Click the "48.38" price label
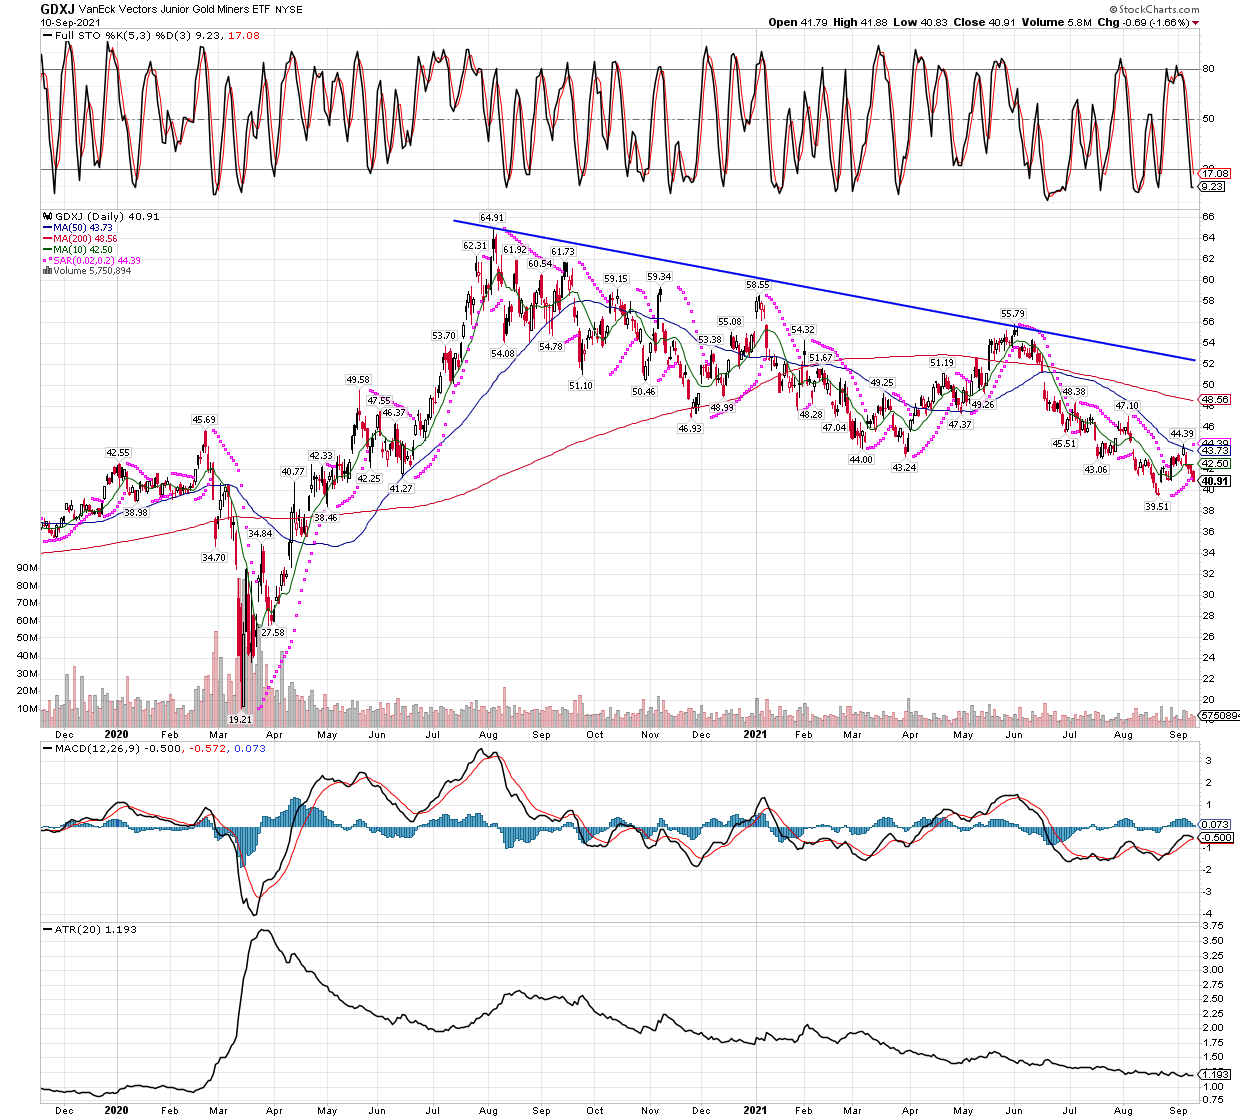Viewport: 1240px width, 1119px height. pos(1073,392)
